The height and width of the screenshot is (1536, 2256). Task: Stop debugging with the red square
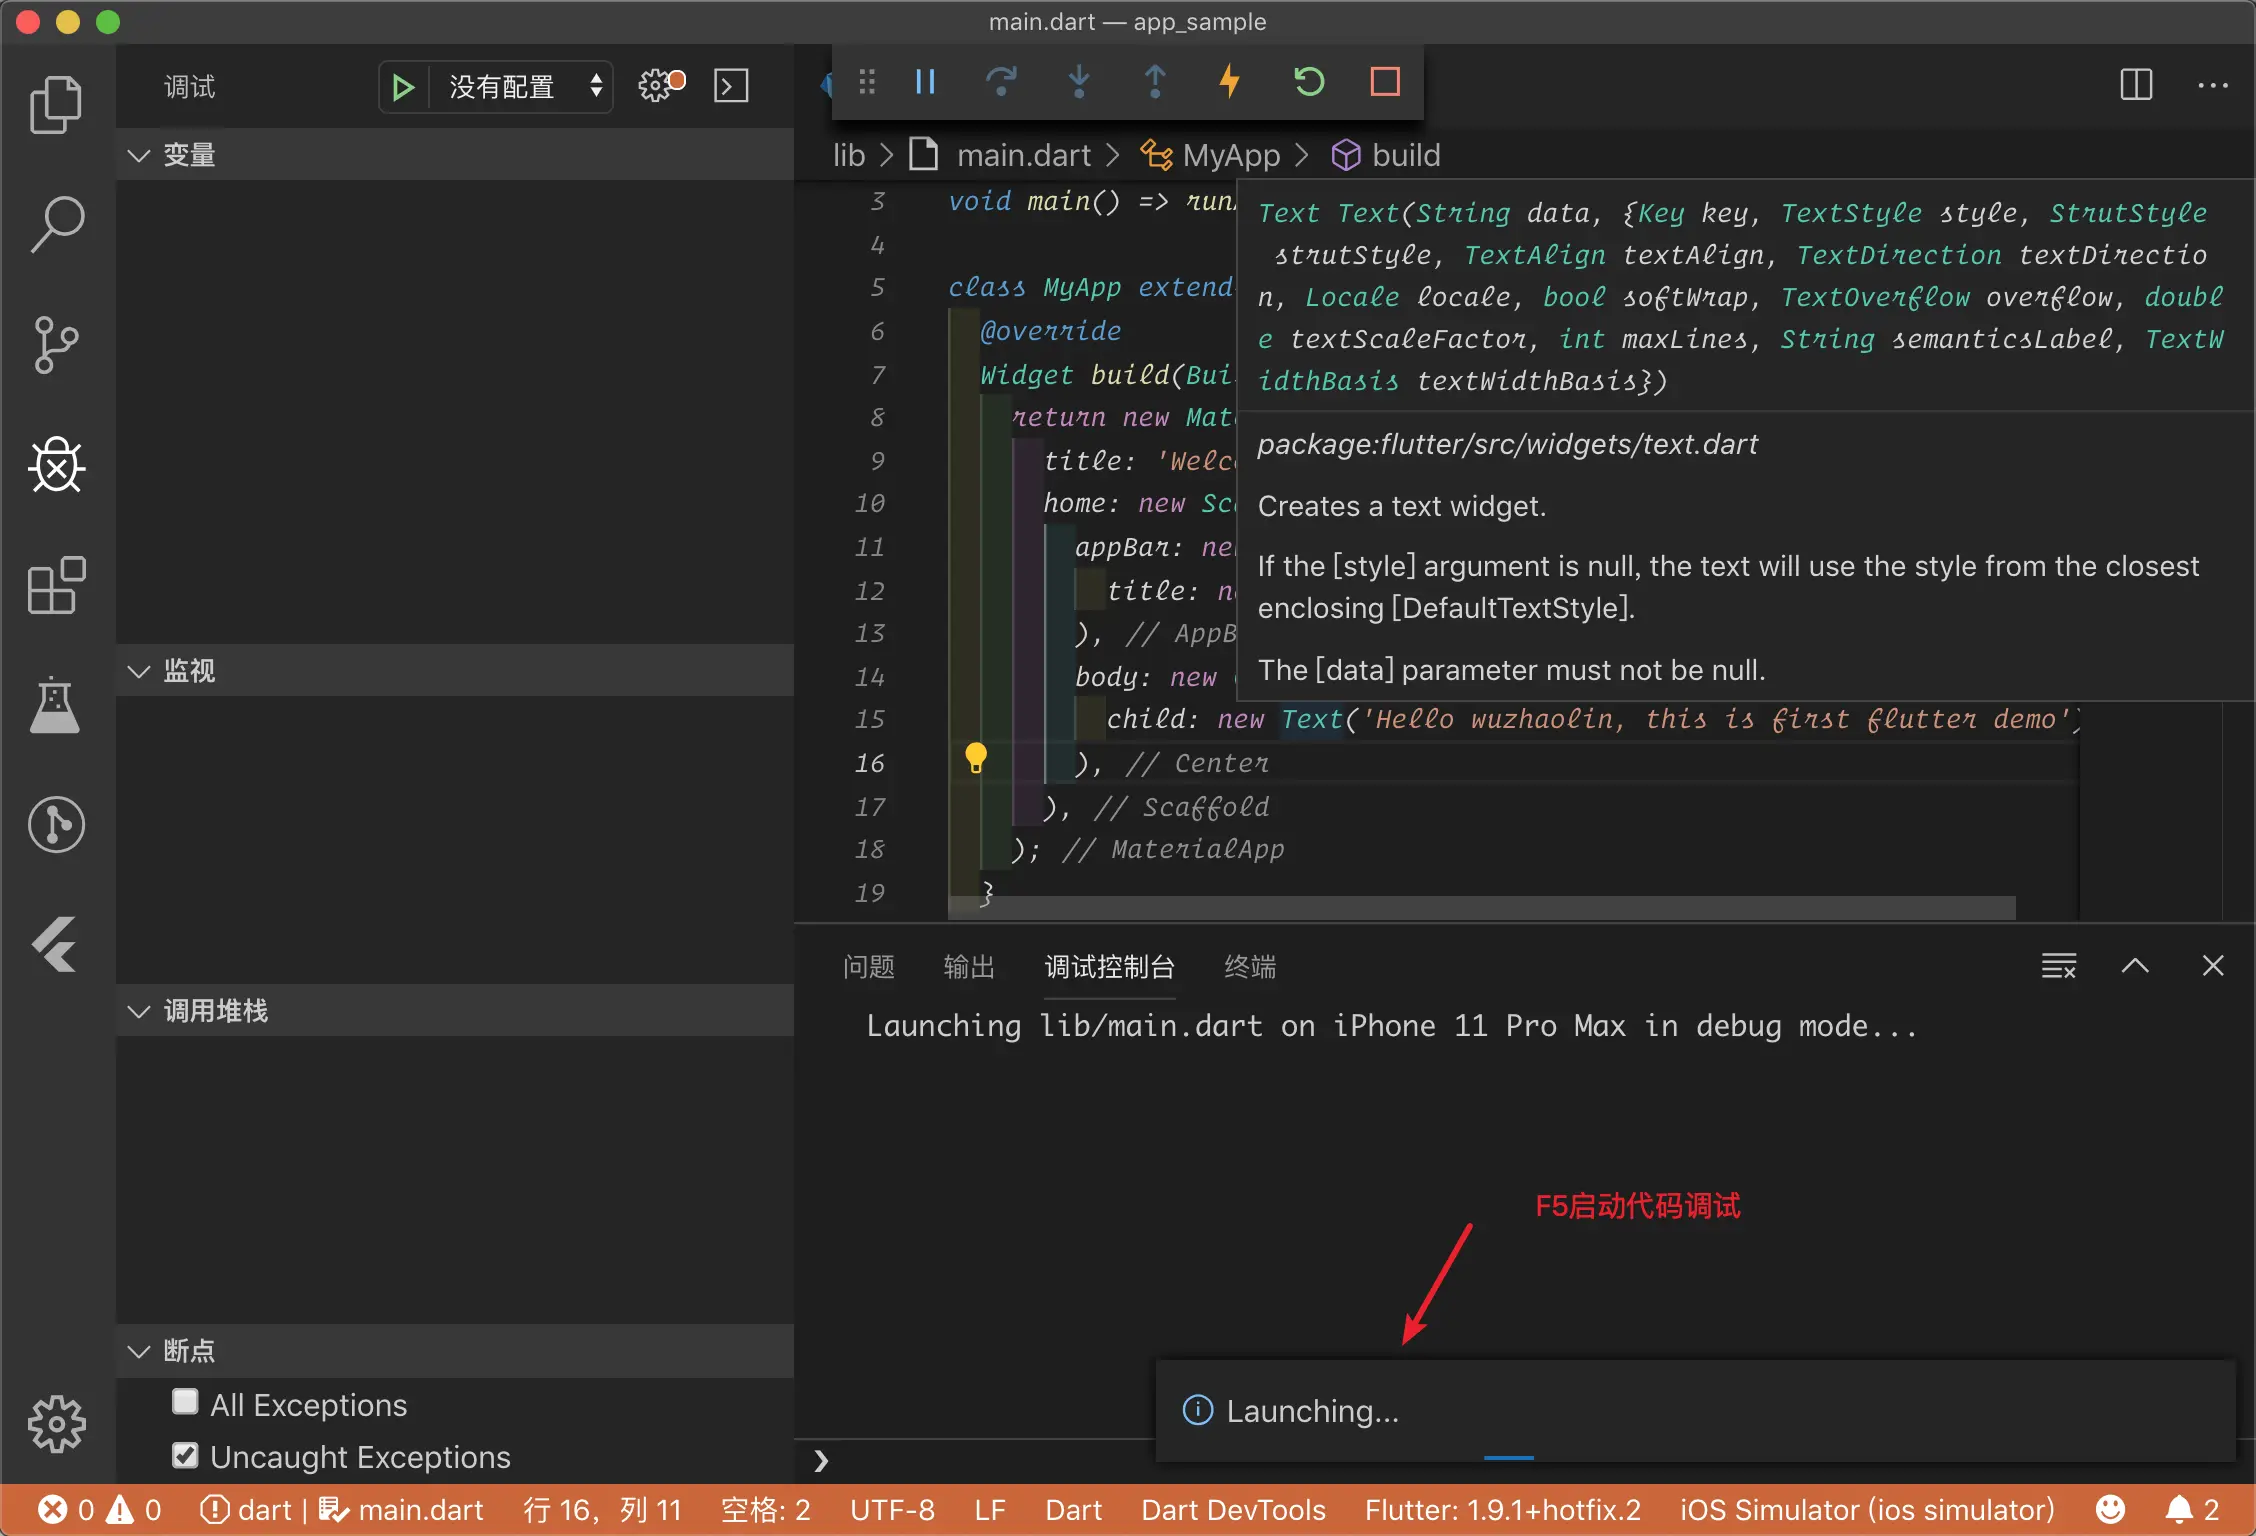click(x=1385, y=82)
